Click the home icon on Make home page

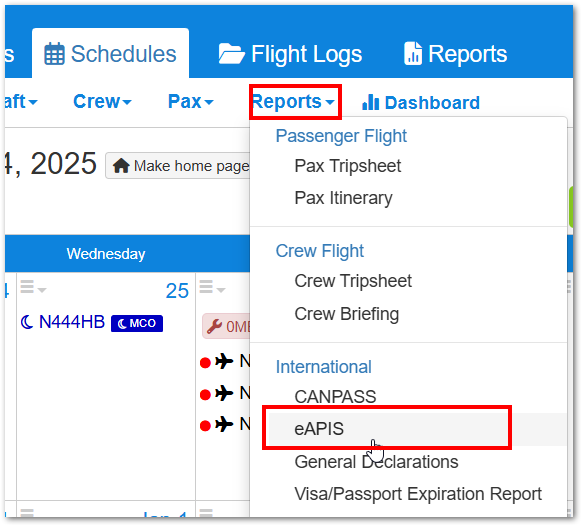pos(121,166)
